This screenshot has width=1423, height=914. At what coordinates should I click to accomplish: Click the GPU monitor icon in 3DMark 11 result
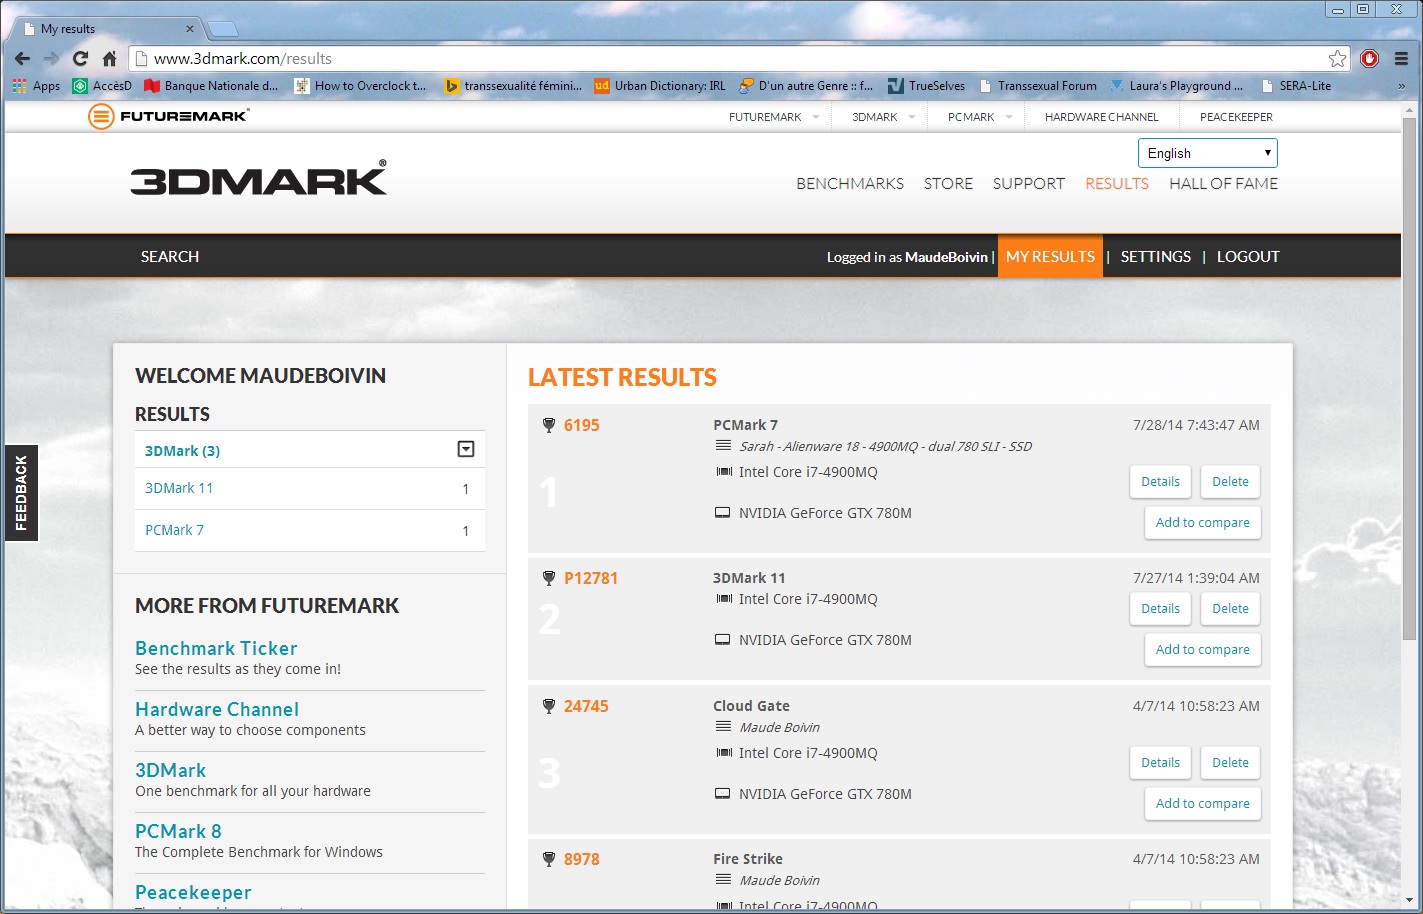click(x=722, y=640)
